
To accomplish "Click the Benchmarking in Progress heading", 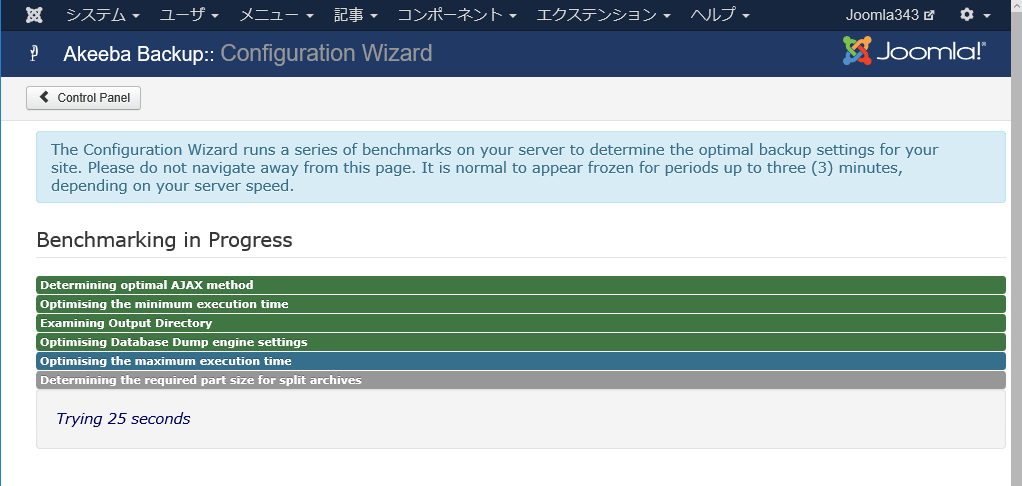I will coord(164,240).
